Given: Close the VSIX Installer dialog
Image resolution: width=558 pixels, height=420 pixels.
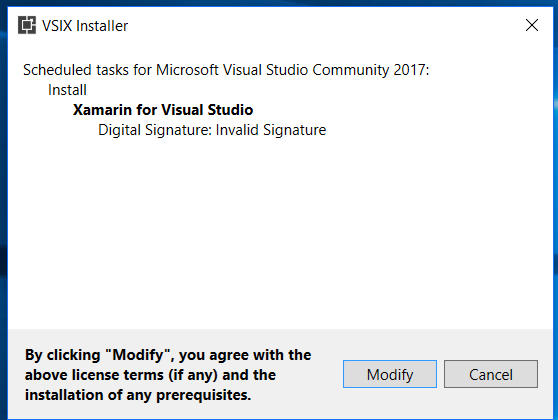Looking at the screenshot, I should pyautogui.click(x=532, y=25).
